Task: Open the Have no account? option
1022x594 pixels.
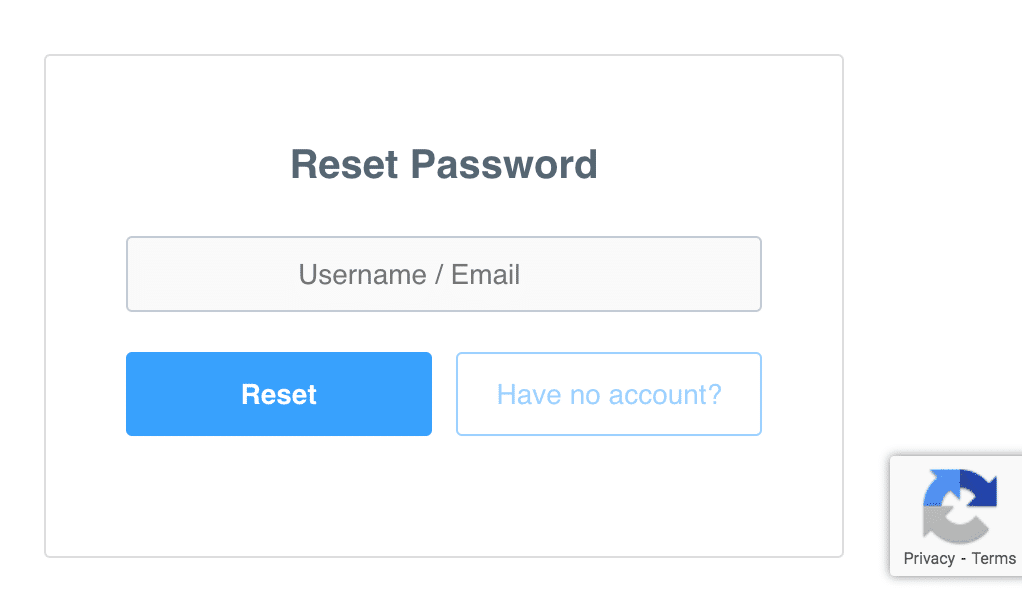Action: [609, 394]
